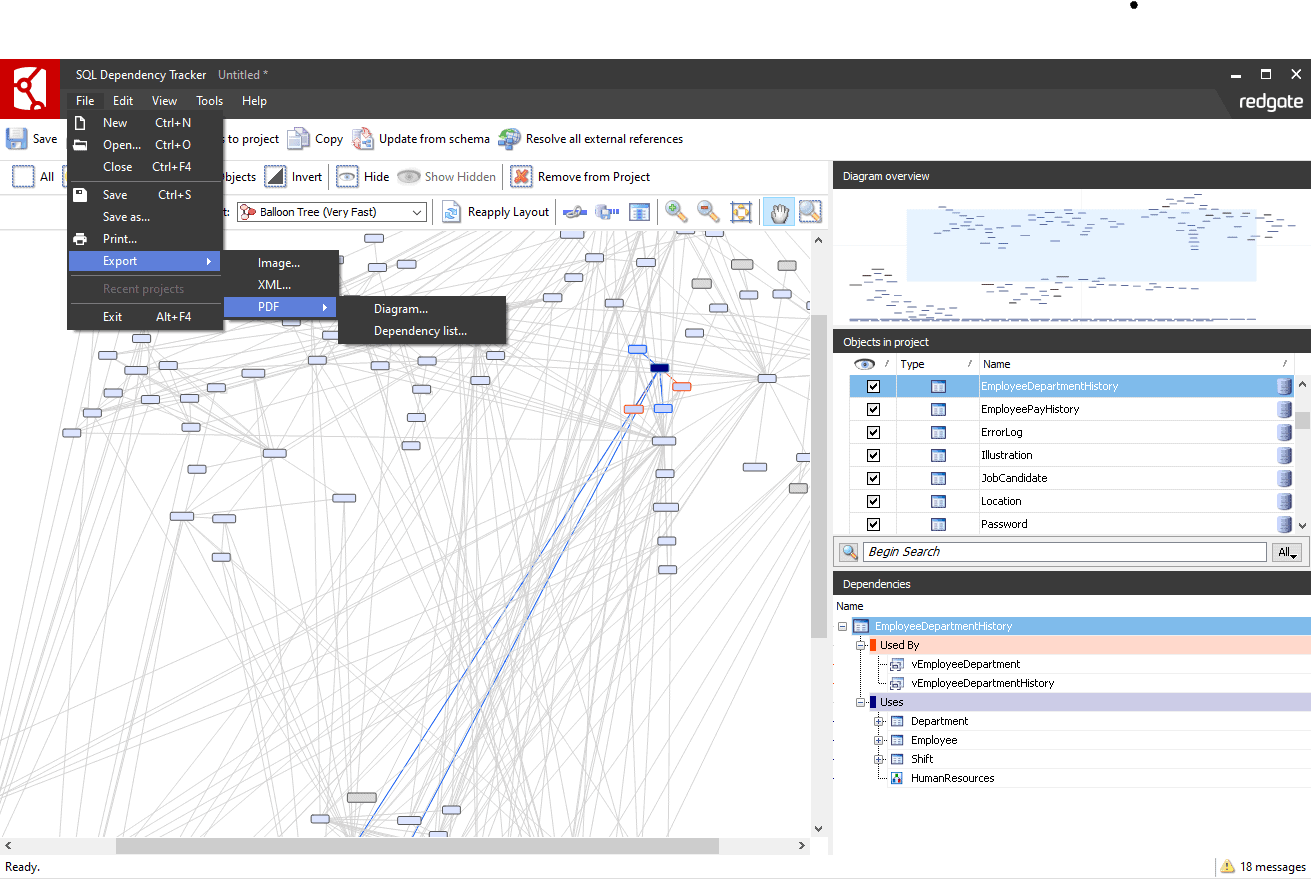
Task: Open the Tools menu
Action: click(x=210, y=101)
